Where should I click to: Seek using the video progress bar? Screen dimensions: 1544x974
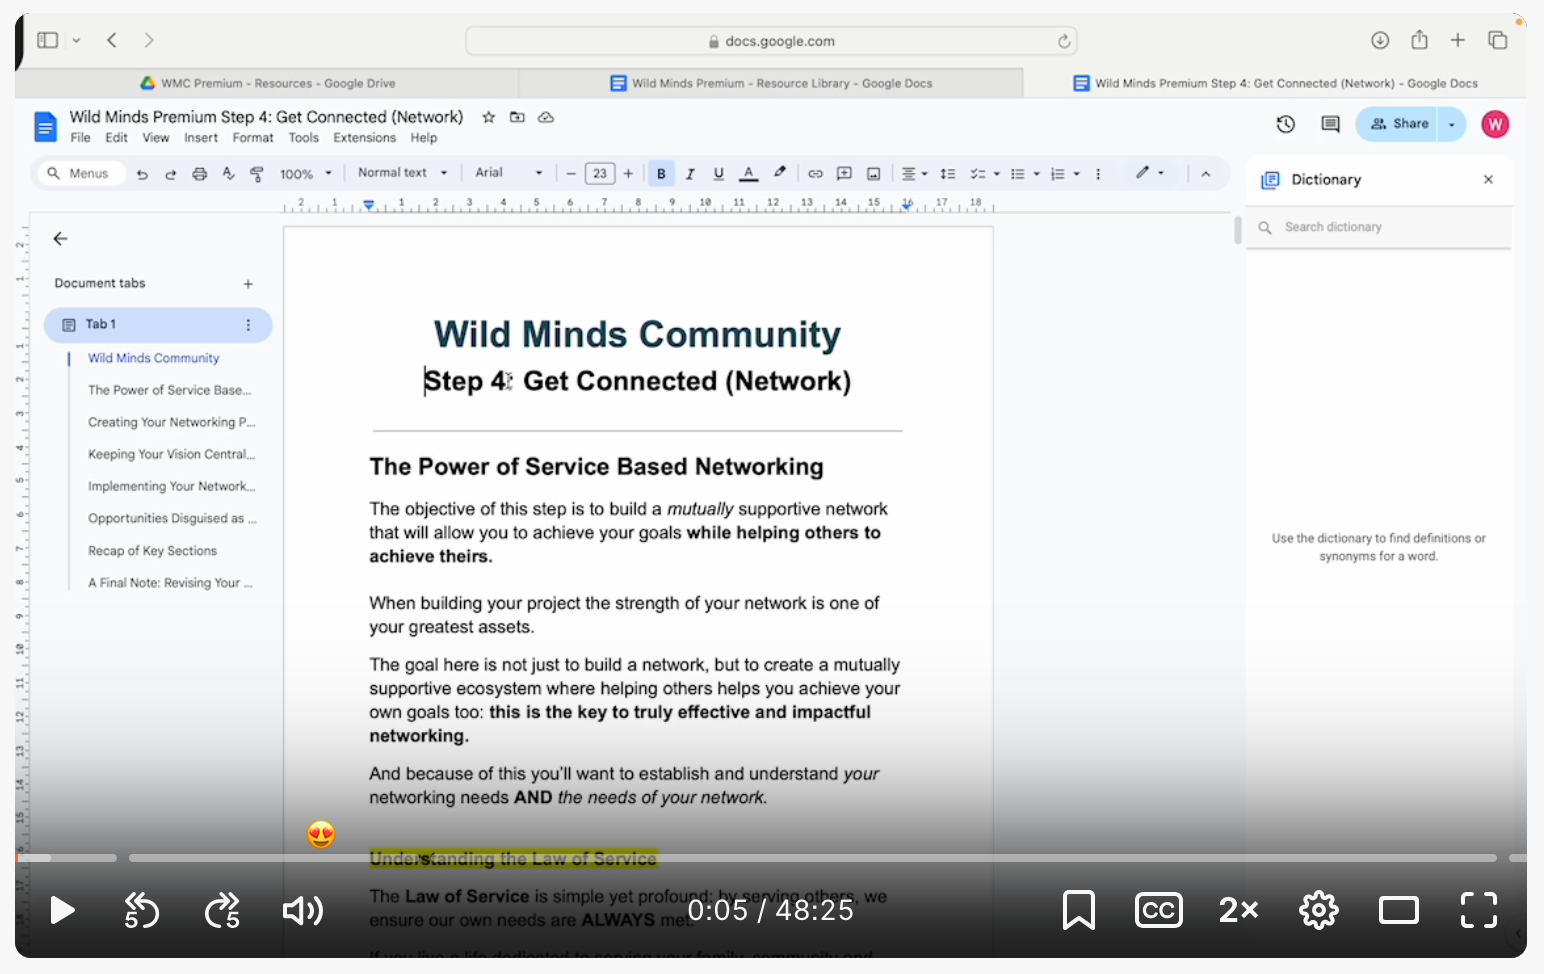click(771, 858)
